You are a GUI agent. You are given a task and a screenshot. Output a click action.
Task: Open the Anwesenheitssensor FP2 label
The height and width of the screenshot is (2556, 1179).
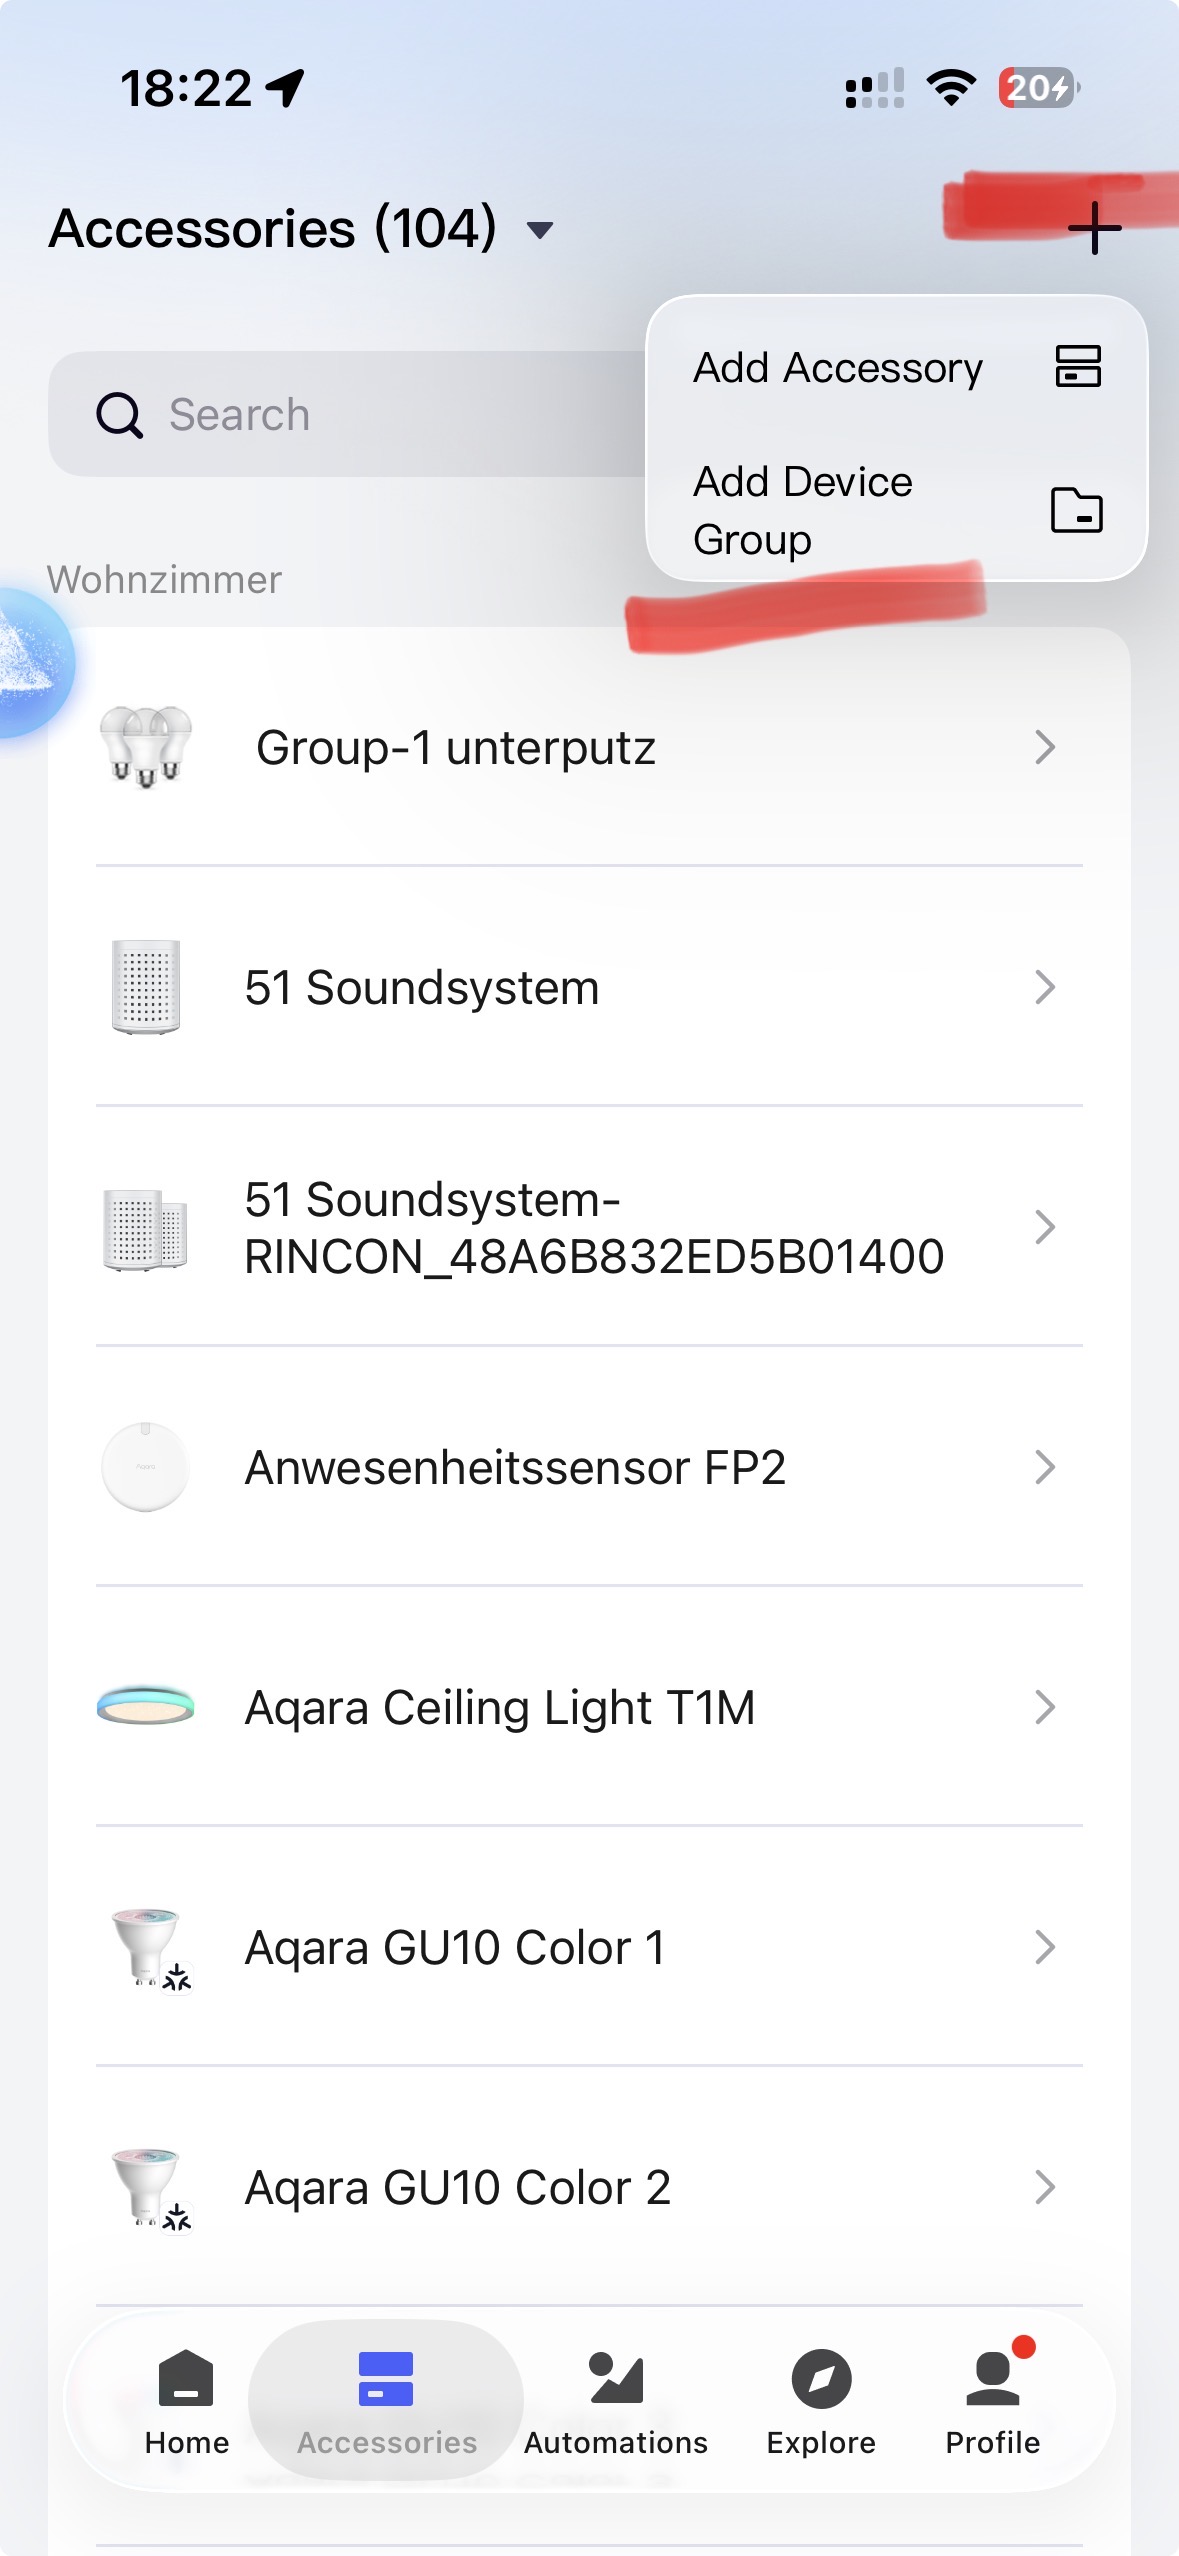click(515, 1467)
